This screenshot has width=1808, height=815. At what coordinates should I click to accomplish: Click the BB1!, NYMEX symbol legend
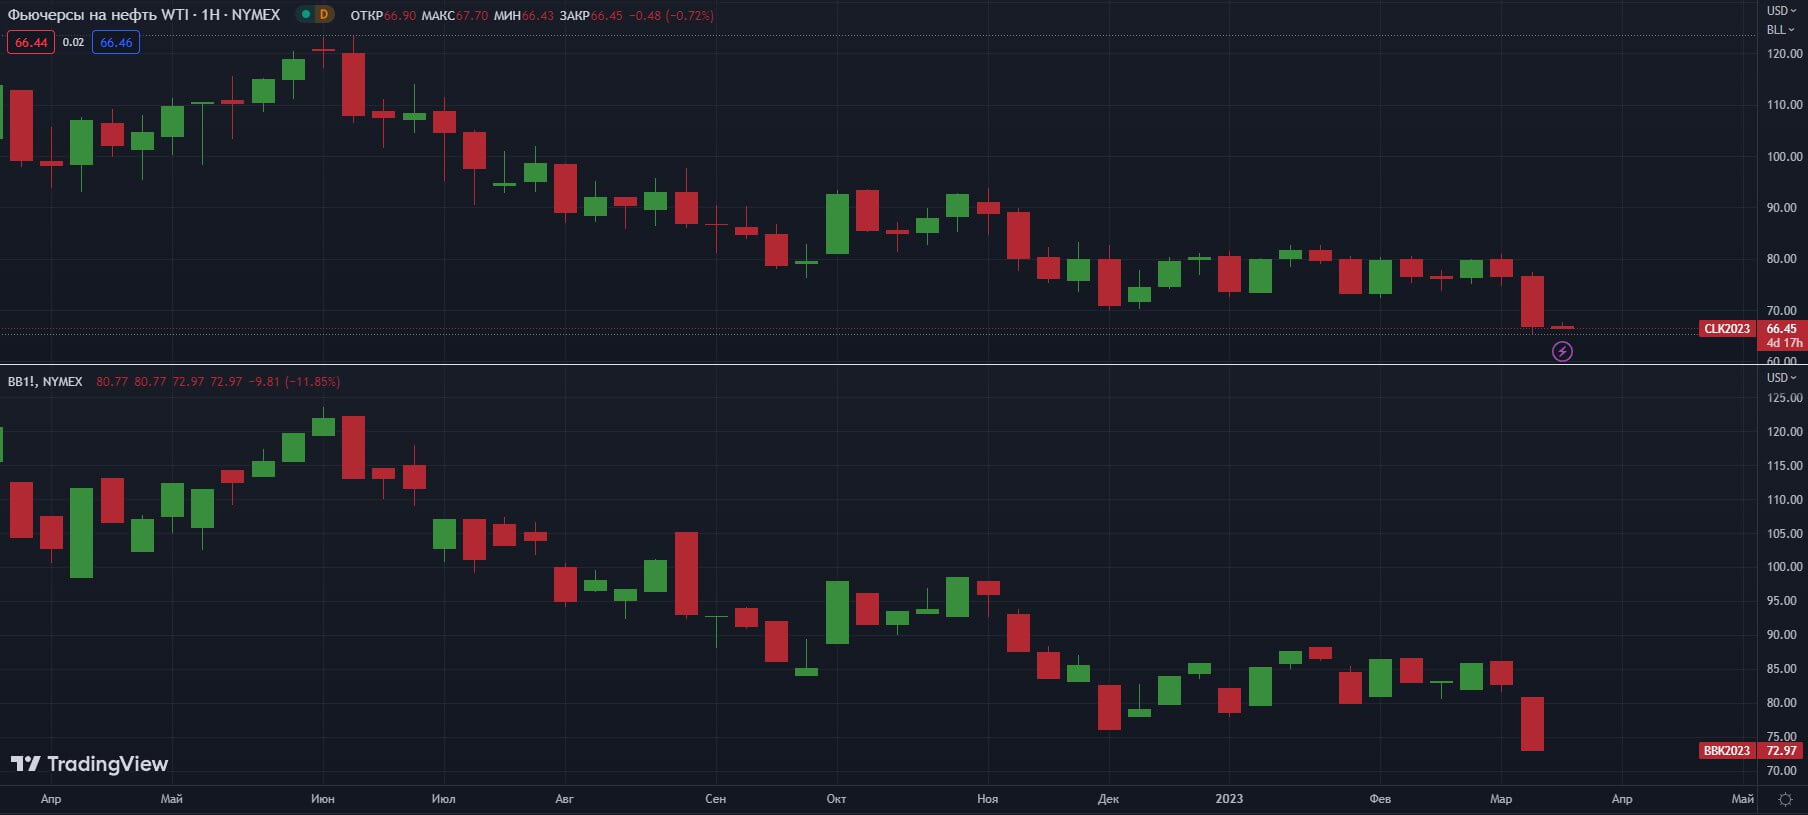[45, 382]
